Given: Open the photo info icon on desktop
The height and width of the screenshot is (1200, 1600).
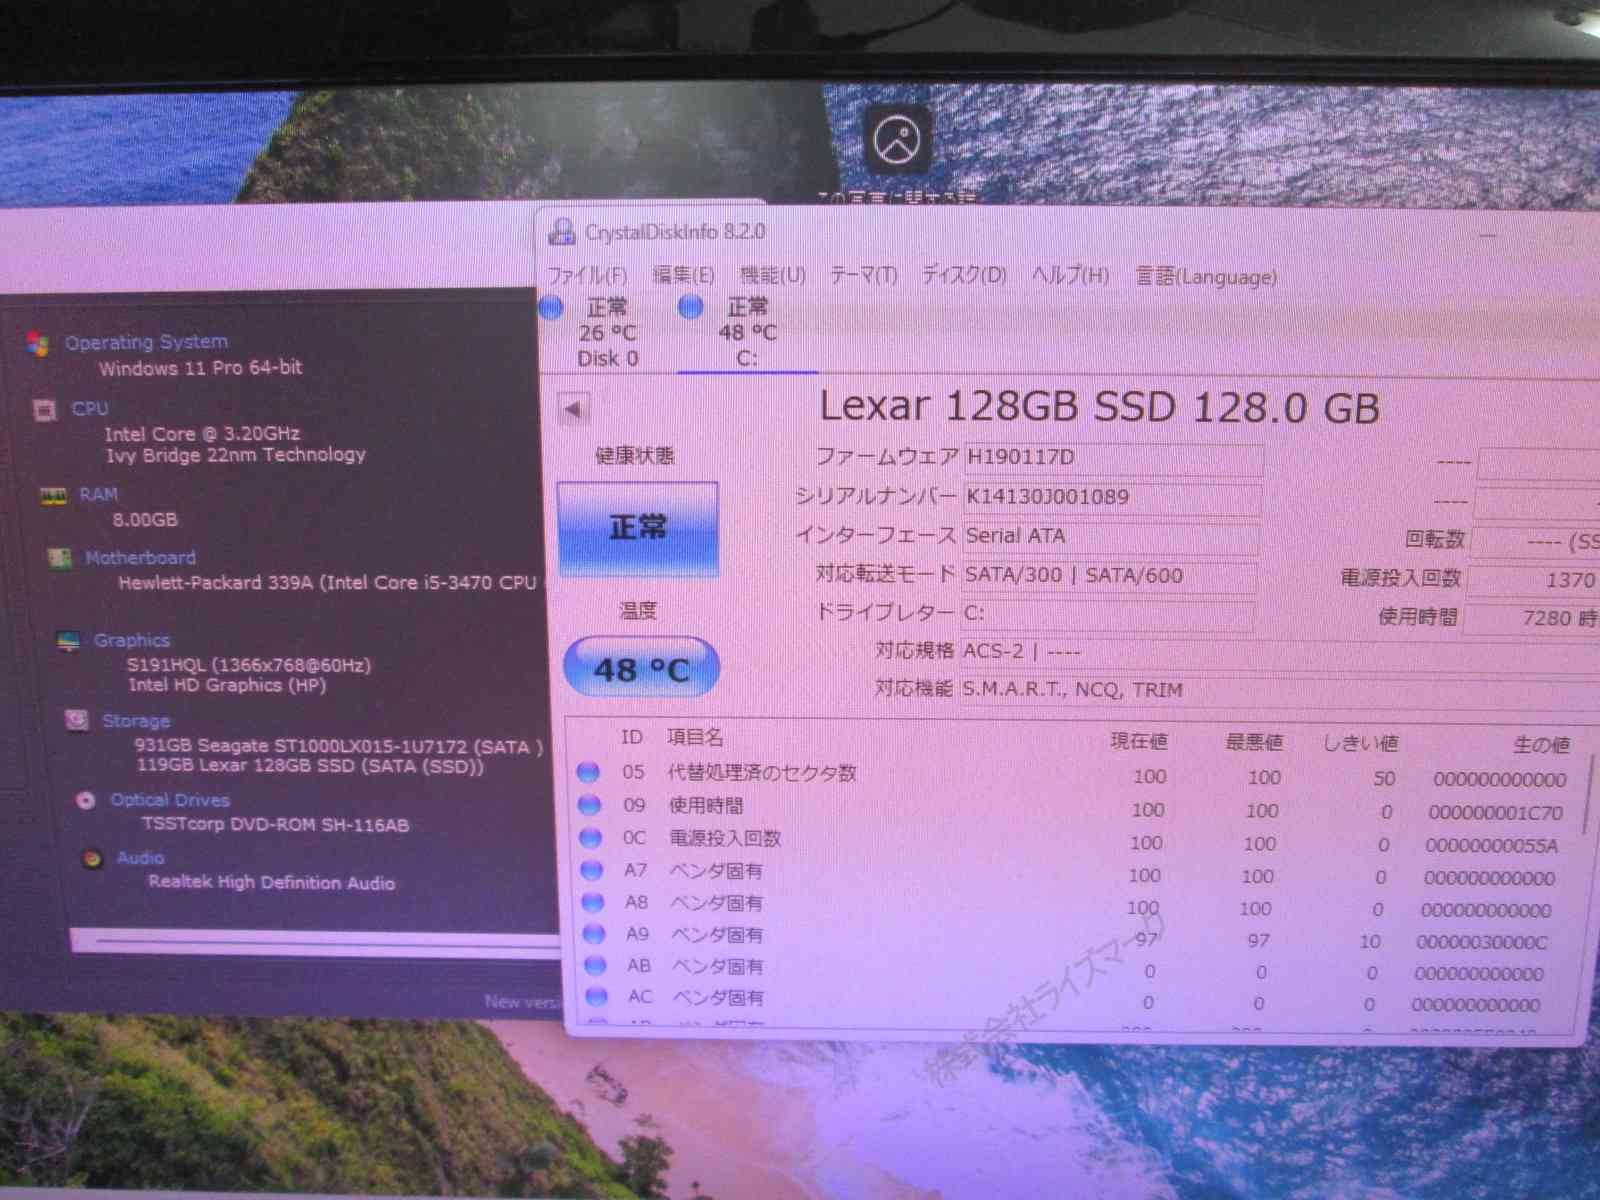Looking at the screenshot, I should pyautogui.click(x=896, y=140).
